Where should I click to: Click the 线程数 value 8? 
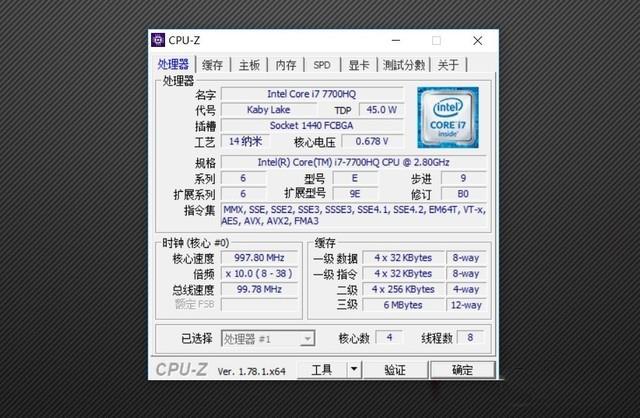click(x=470, y=337)
